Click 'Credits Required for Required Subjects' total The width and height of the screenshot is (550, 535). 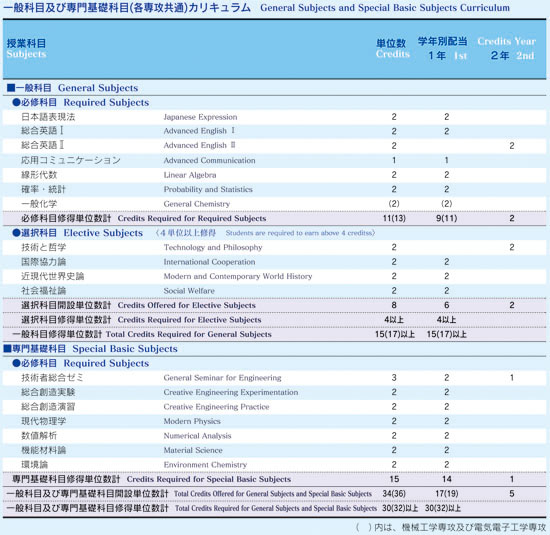pyautogui.click(x=192, y=218)
